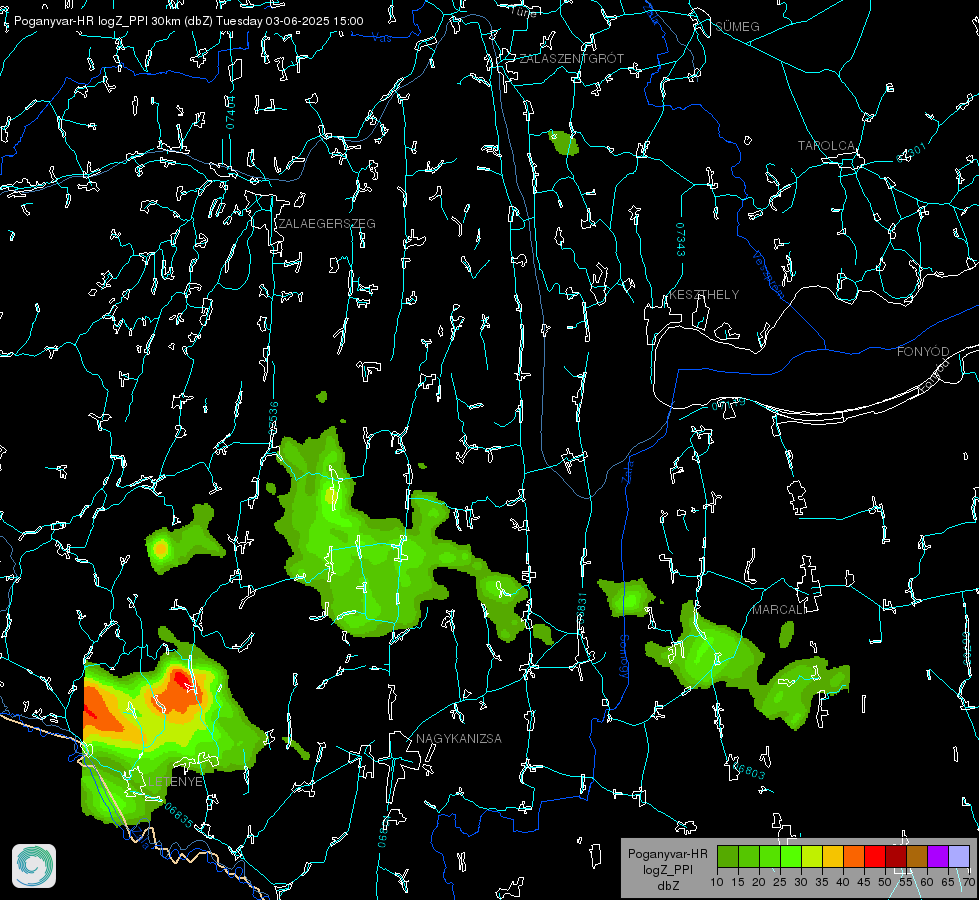Click the 'LETENYE' town label
This screenshot has height=900, width=979.
(x=175, y=782)
